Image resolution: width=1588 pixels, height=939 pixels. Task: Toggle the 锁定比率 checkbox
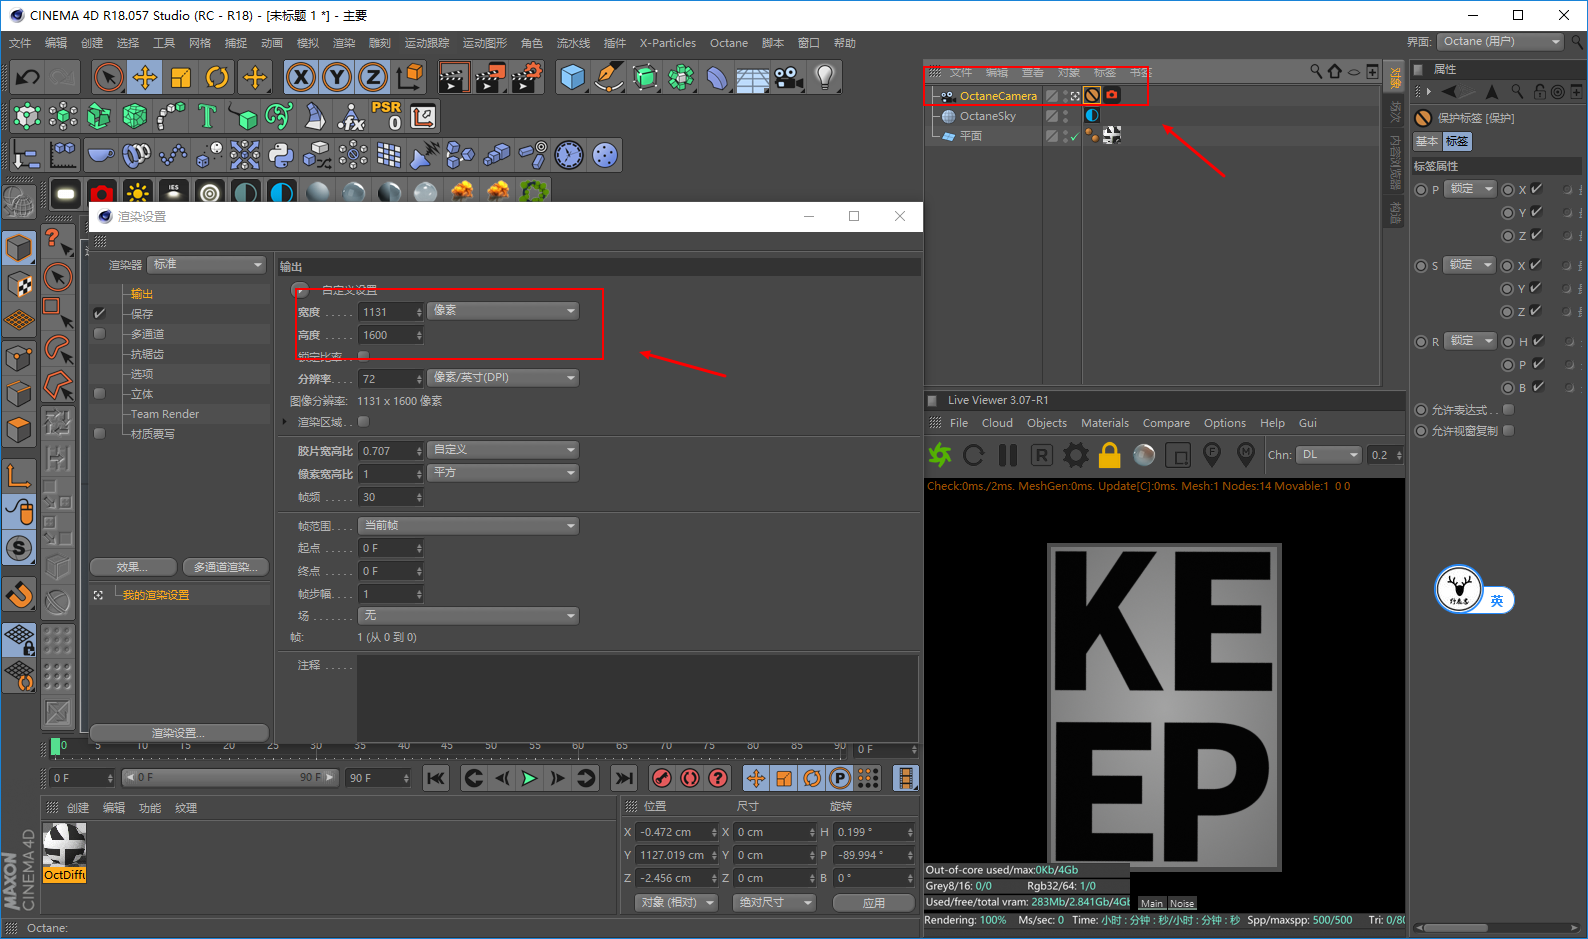coord(363,355)
